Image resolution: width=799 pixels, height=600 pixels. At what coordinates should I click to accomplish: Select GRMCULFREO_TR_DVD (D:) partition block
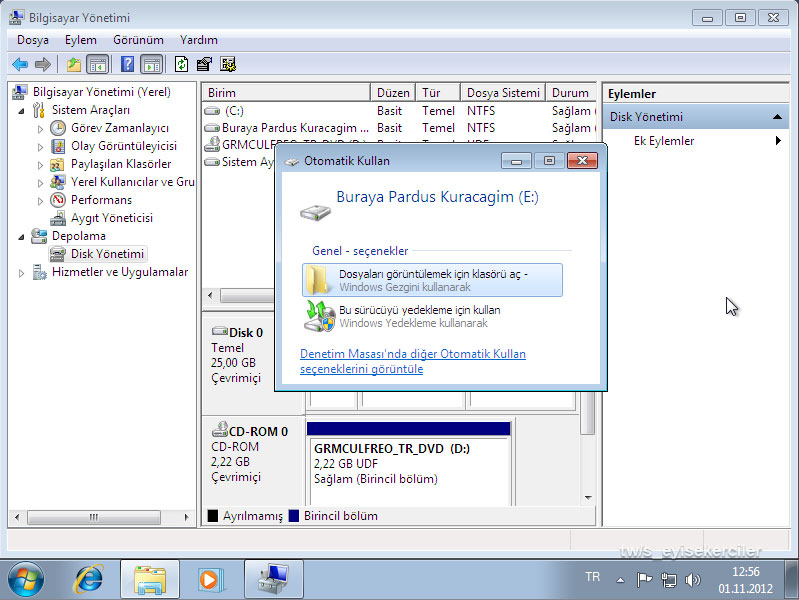(408, 463)
